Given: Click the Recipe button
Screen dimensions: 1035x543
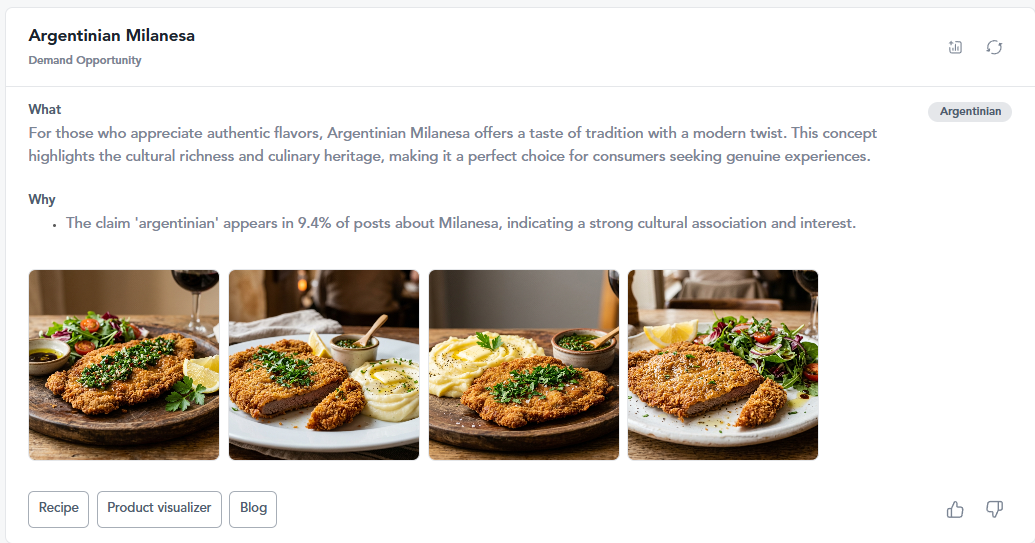Looking at the screenshot, I should (58, 509).
